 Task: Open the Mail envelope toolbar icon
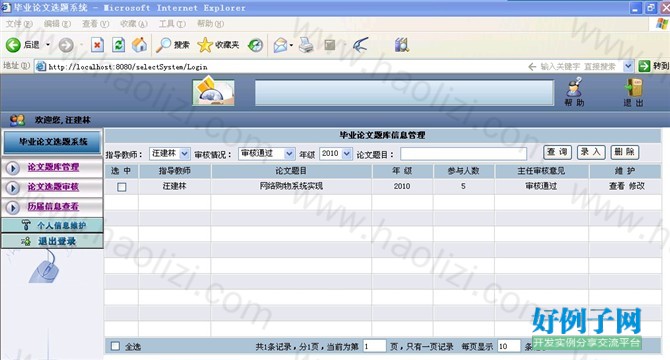281,45
